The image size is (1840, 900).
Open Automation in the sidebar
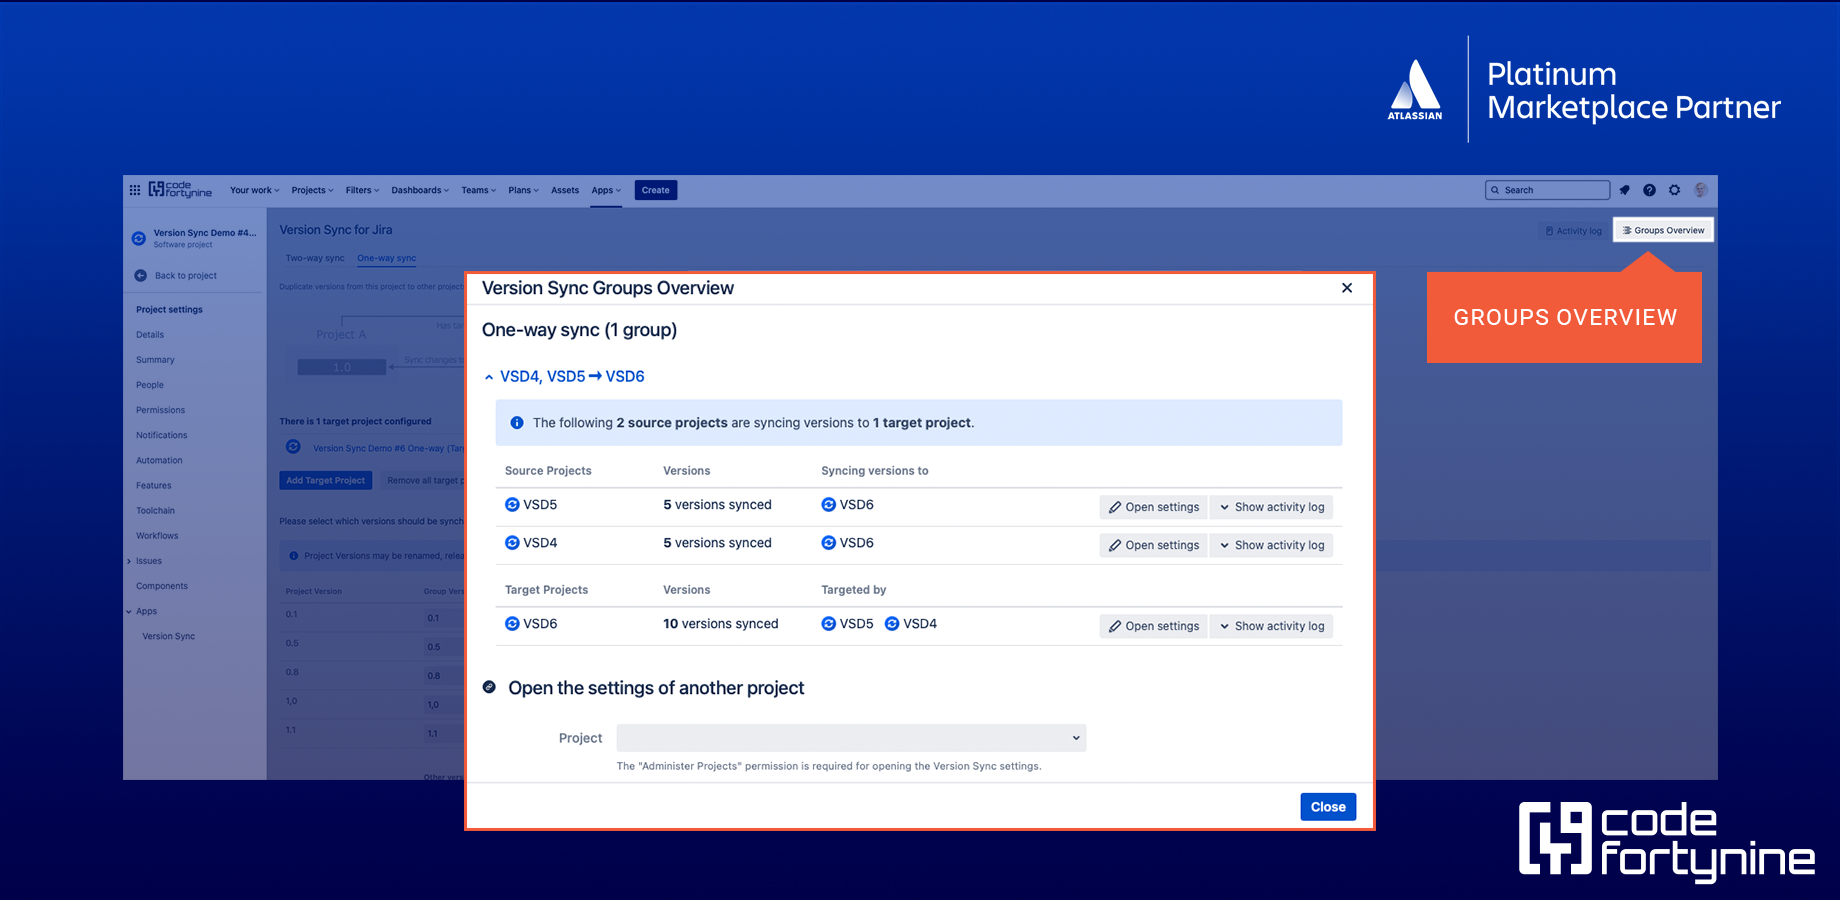tap(159, 460)
